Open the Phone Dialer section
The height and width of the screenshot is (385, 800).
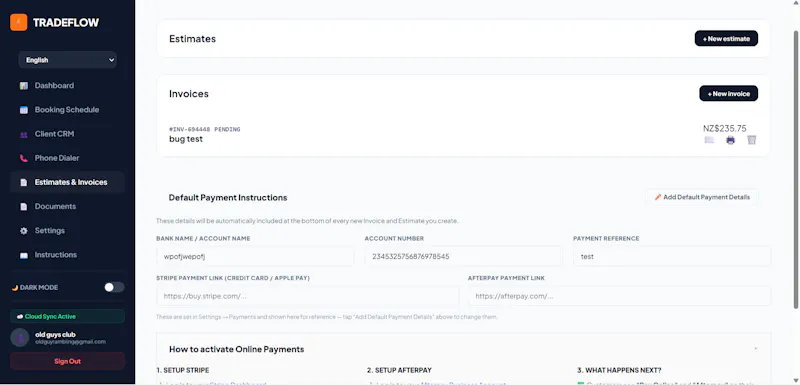point(67,158)
